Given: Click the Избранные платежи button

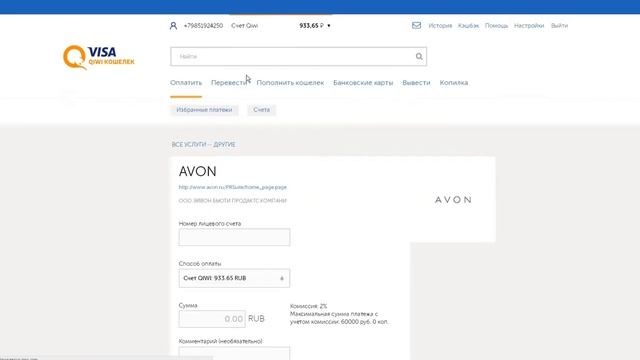Looking at the screenshot, I should (204, 110).
